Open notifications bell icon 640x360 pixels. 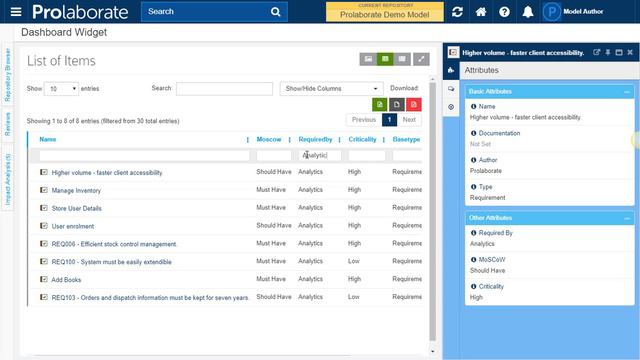528,12
